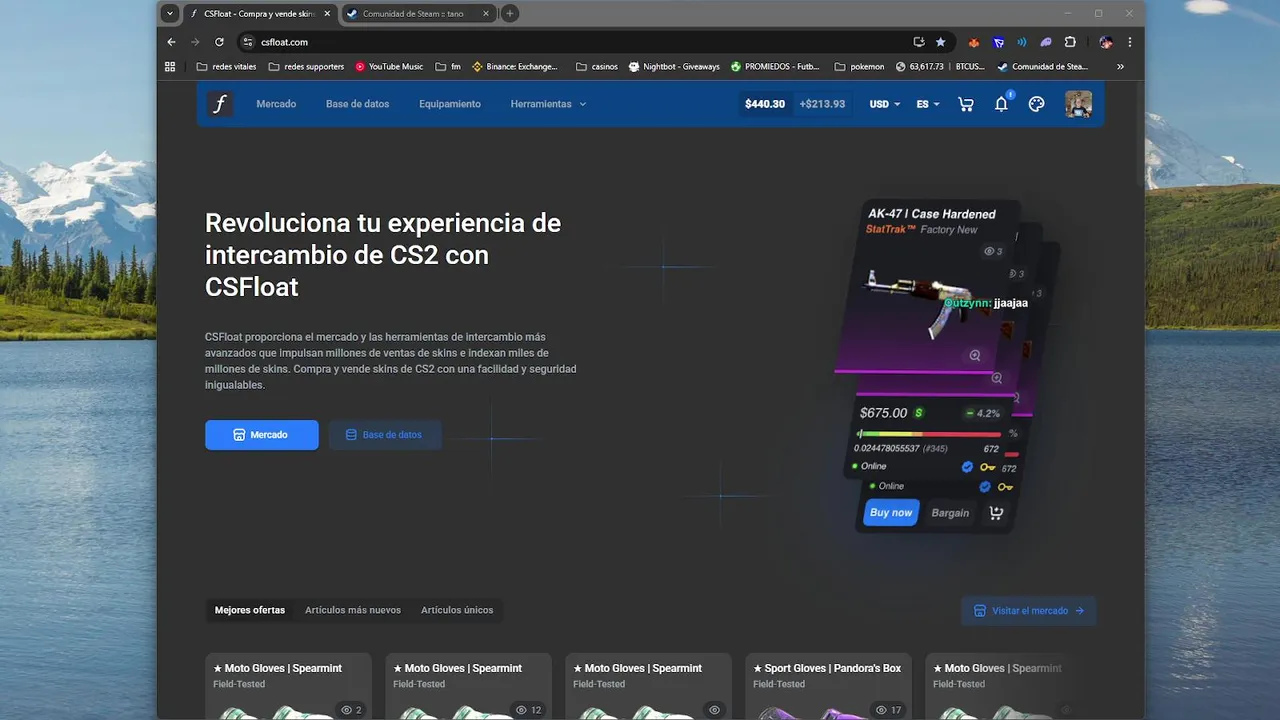Click Bargain on AK-47 card
Image resolution: width=1280 pixels, height=720 pixels.
point(950,513)
